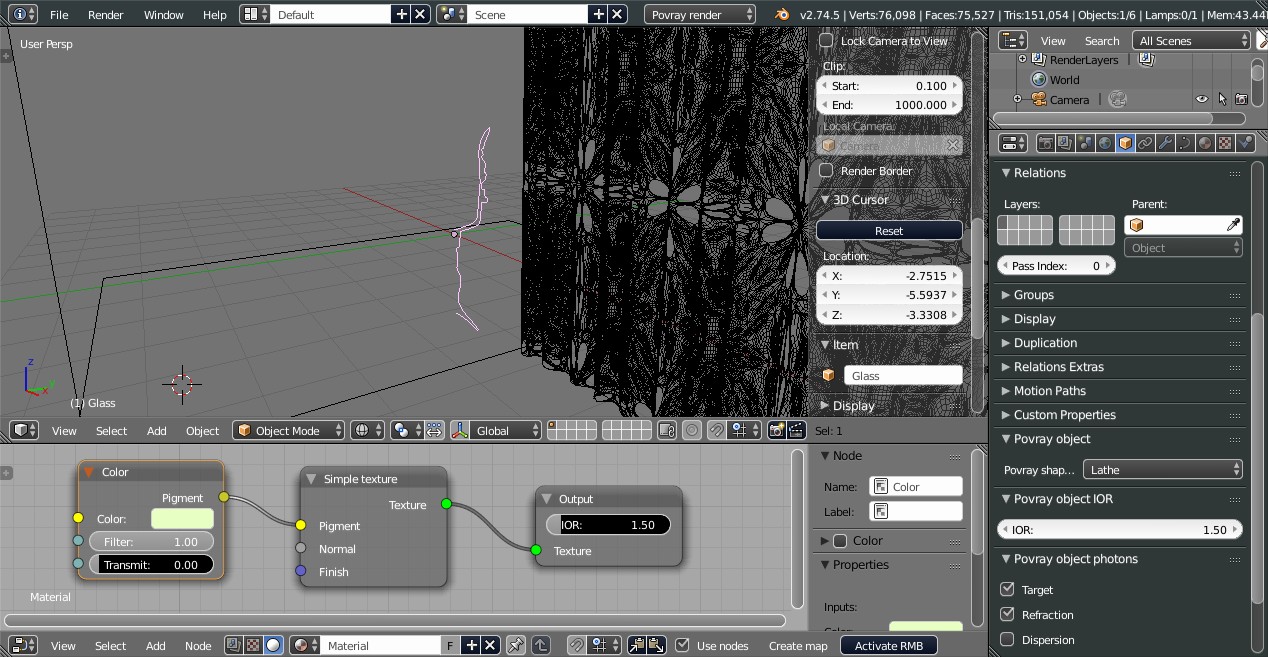Switch to the Render camera properties tab
This screenshot has width=1268, height=657.
click(x=1045, y=143)
